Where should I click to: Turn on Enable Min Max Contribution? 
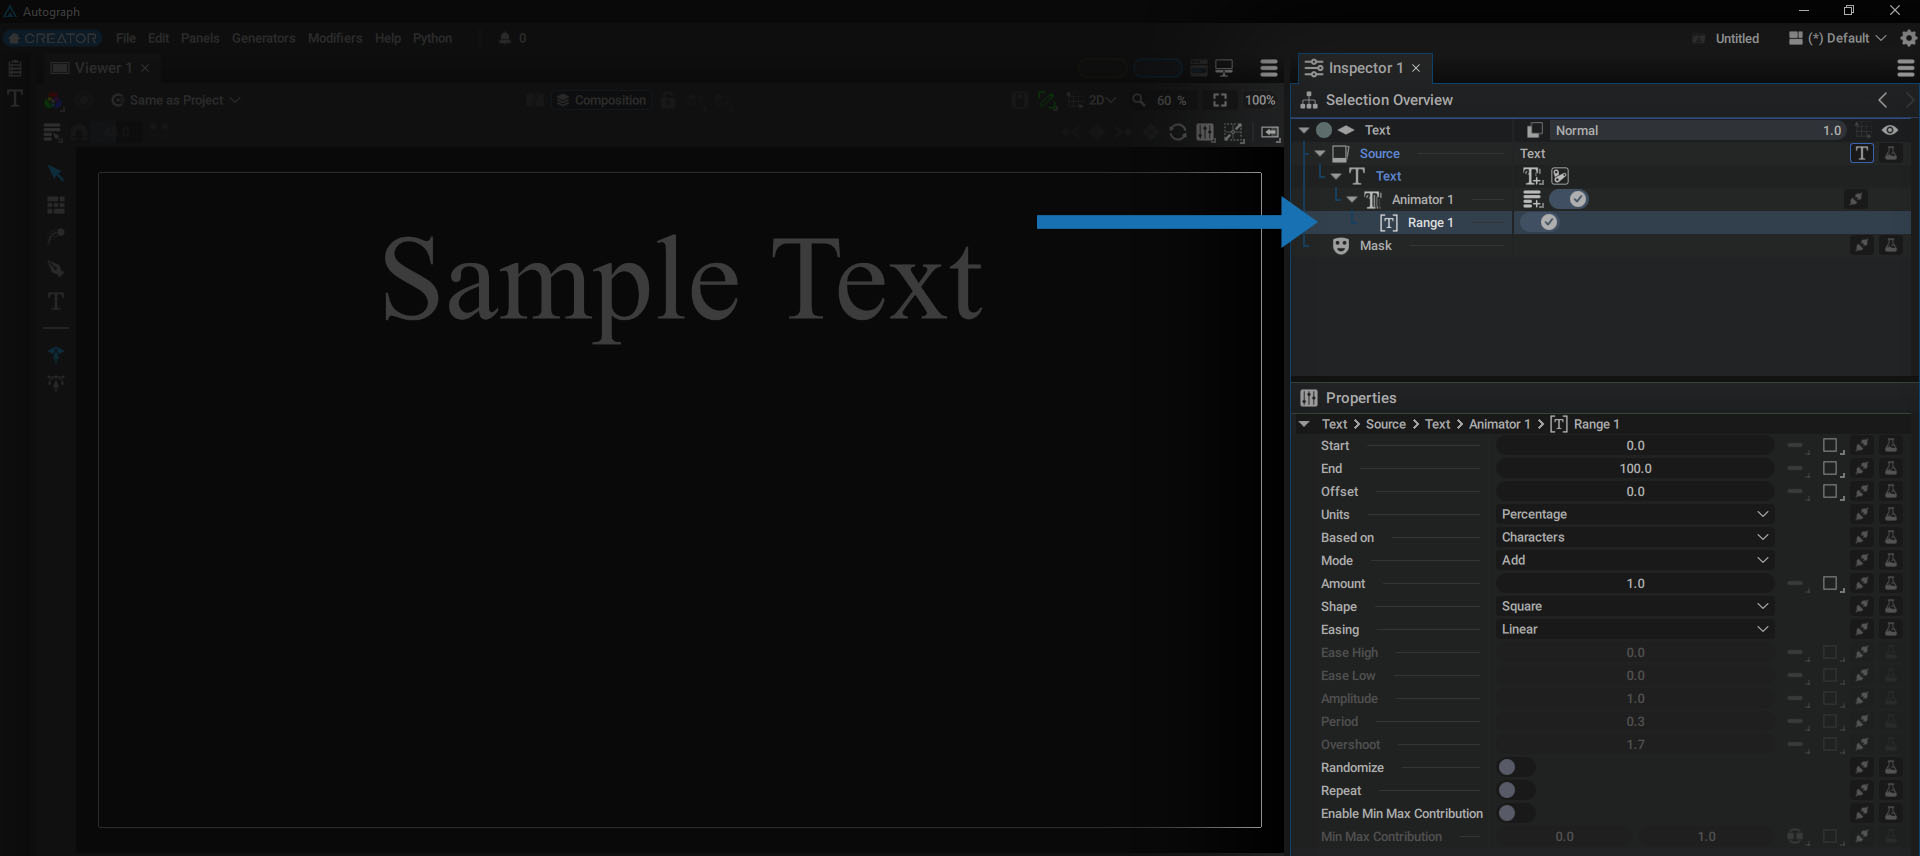click(1516, 813)
